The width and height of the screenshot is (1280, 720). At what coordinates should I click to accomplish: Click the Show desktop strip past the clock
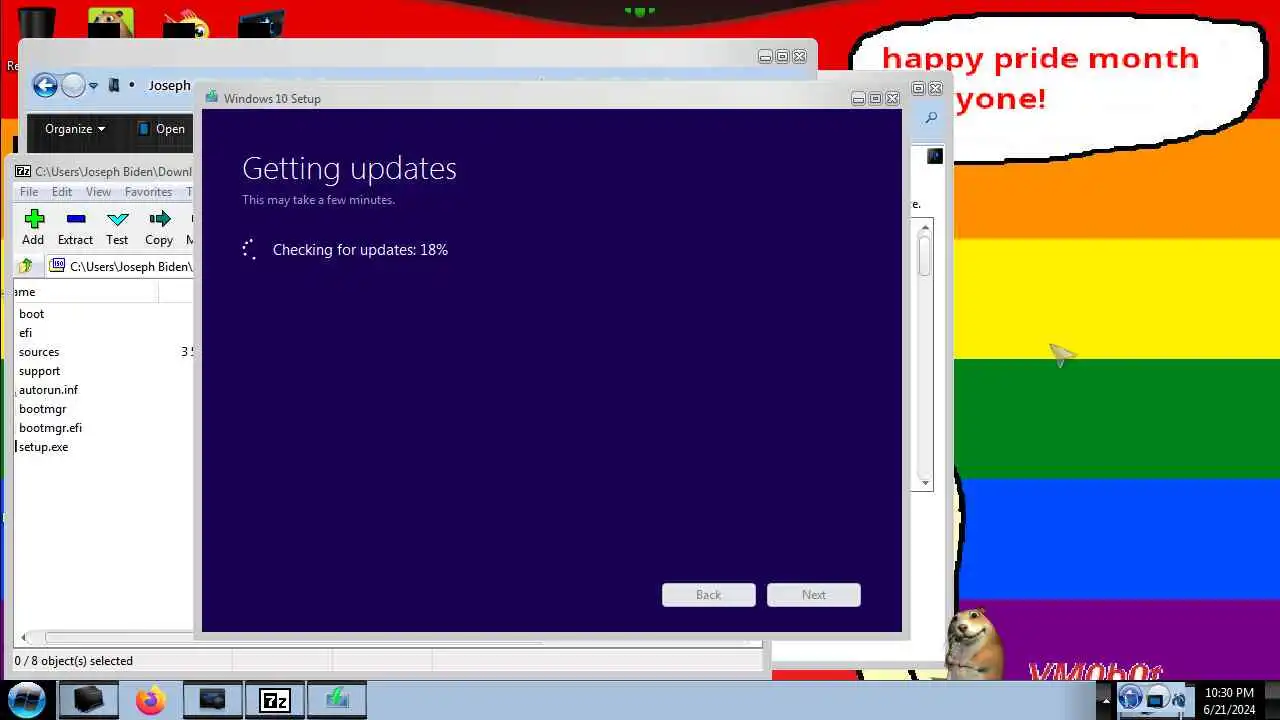point(1272,700)
